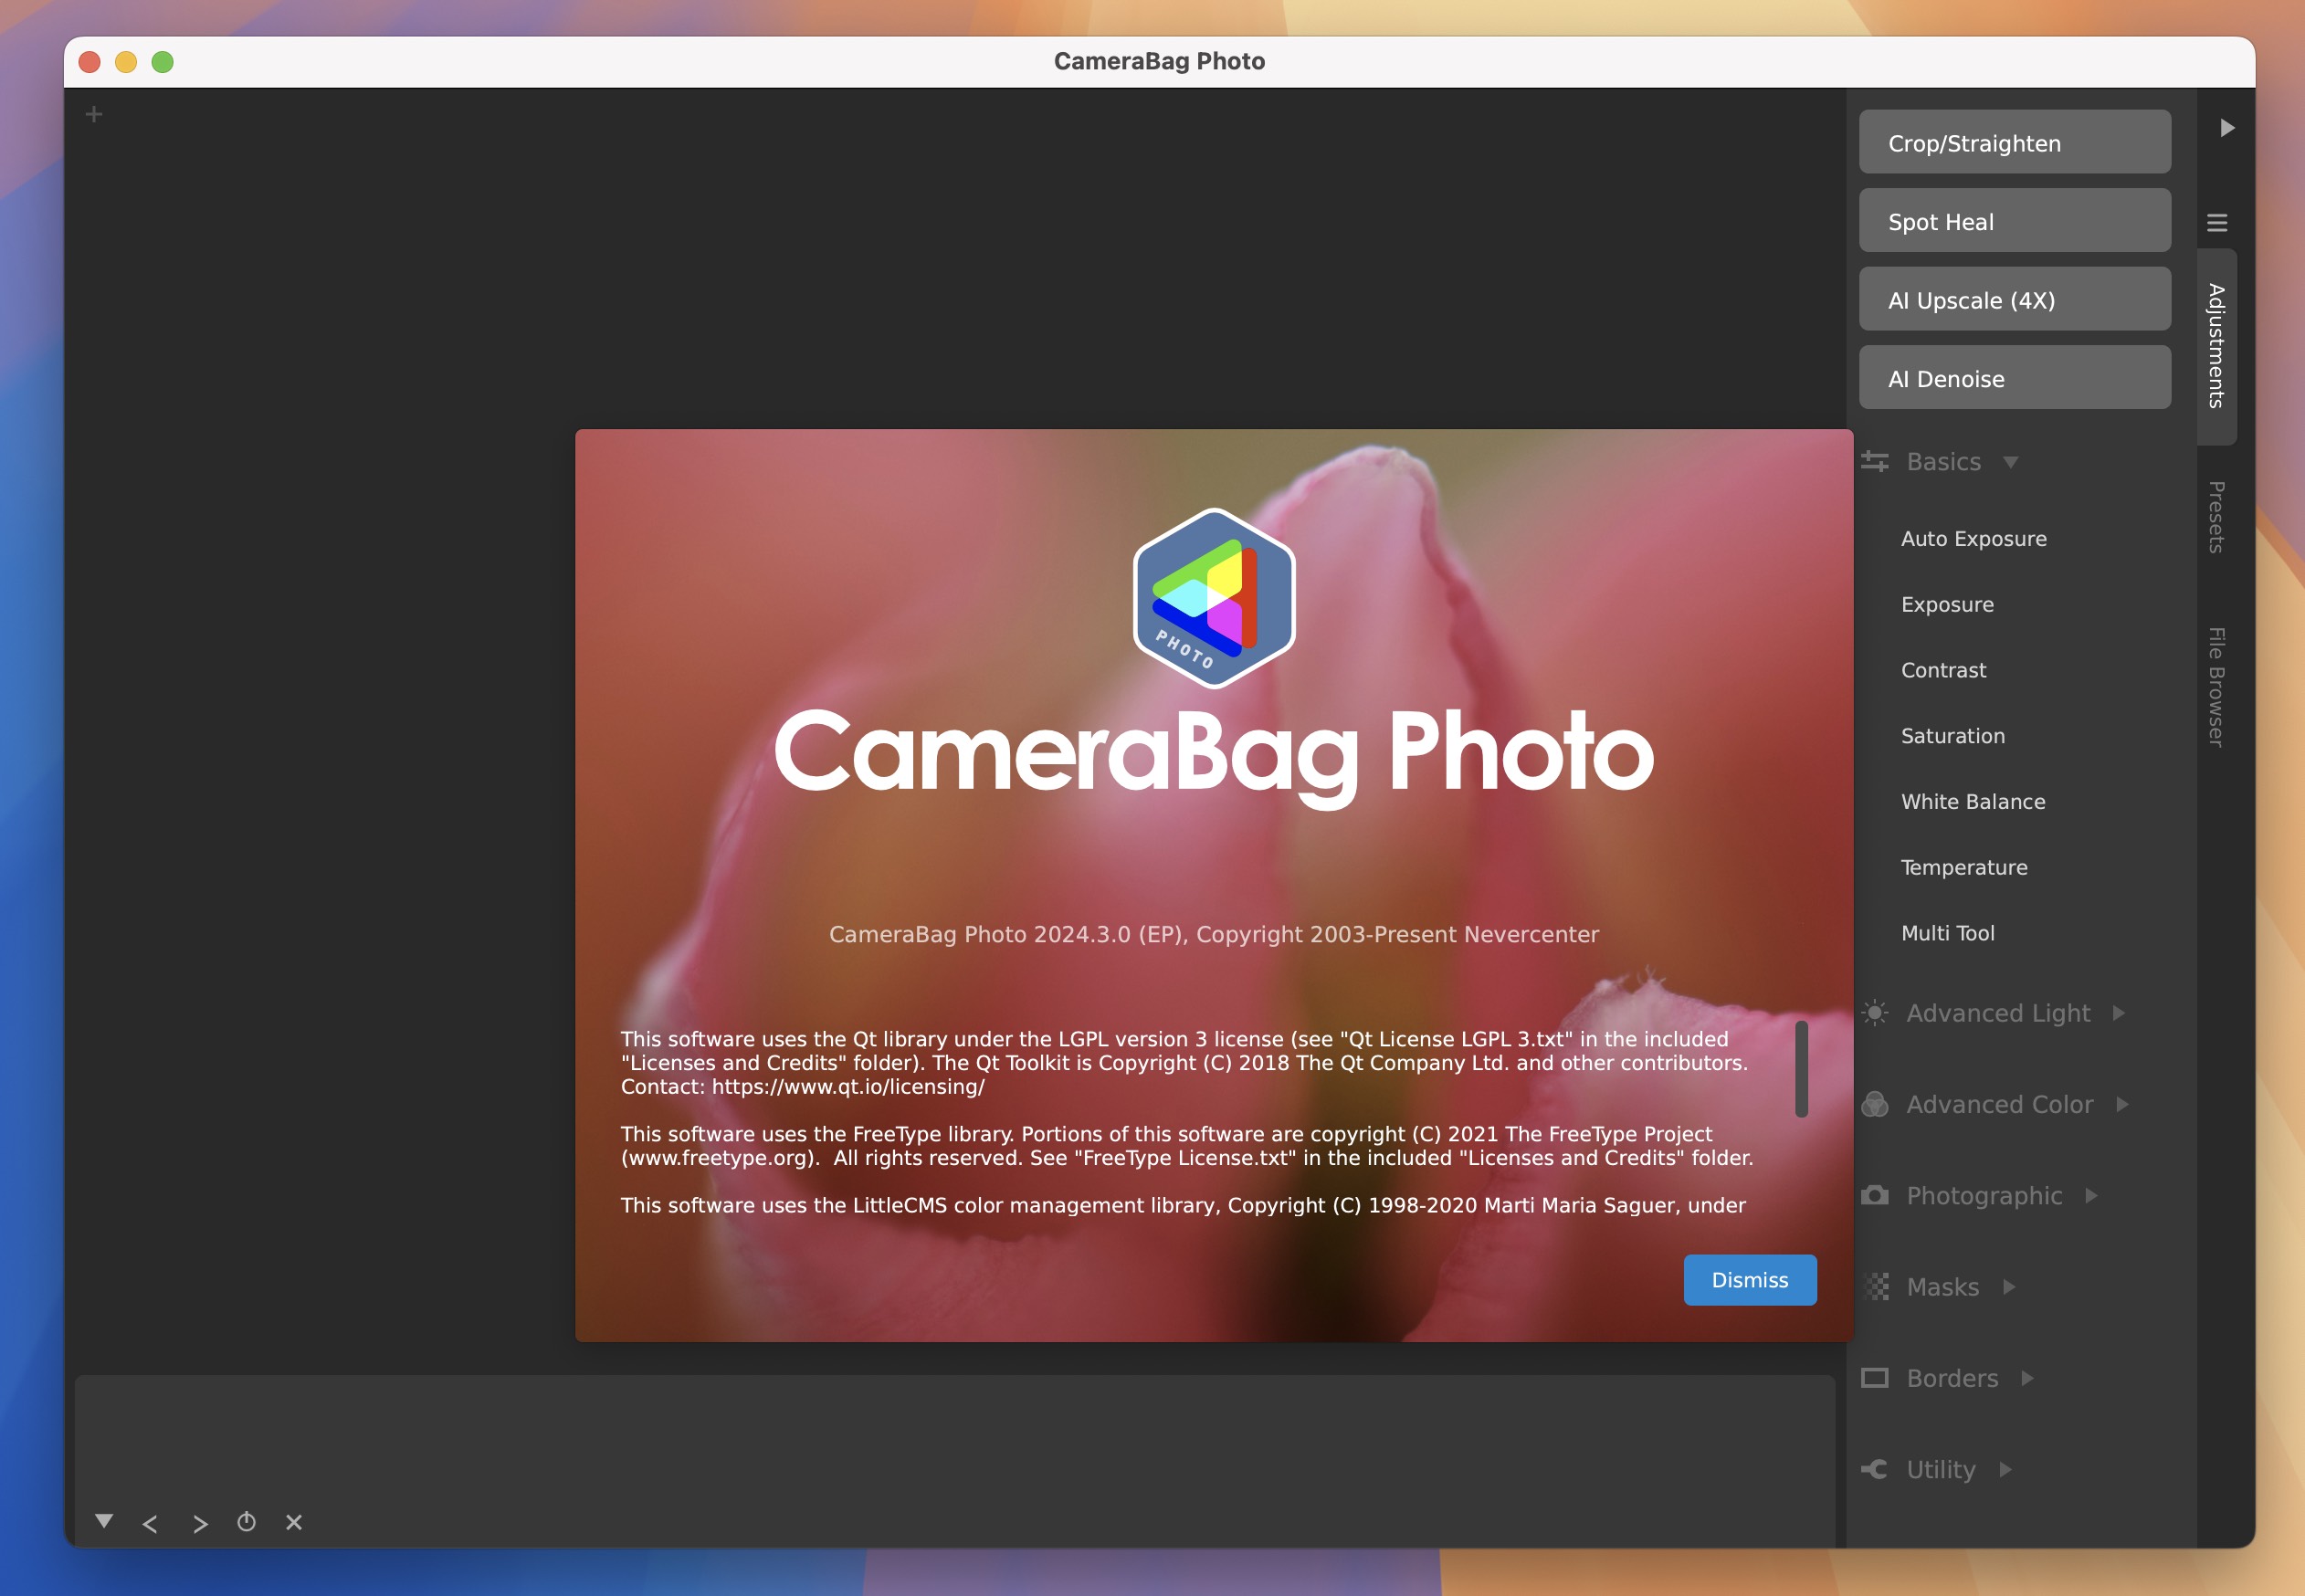Click the Photographic camera icon
This screenshot has height=1596, width=2305.
pyautogui.click(x=1875, y=1195)
